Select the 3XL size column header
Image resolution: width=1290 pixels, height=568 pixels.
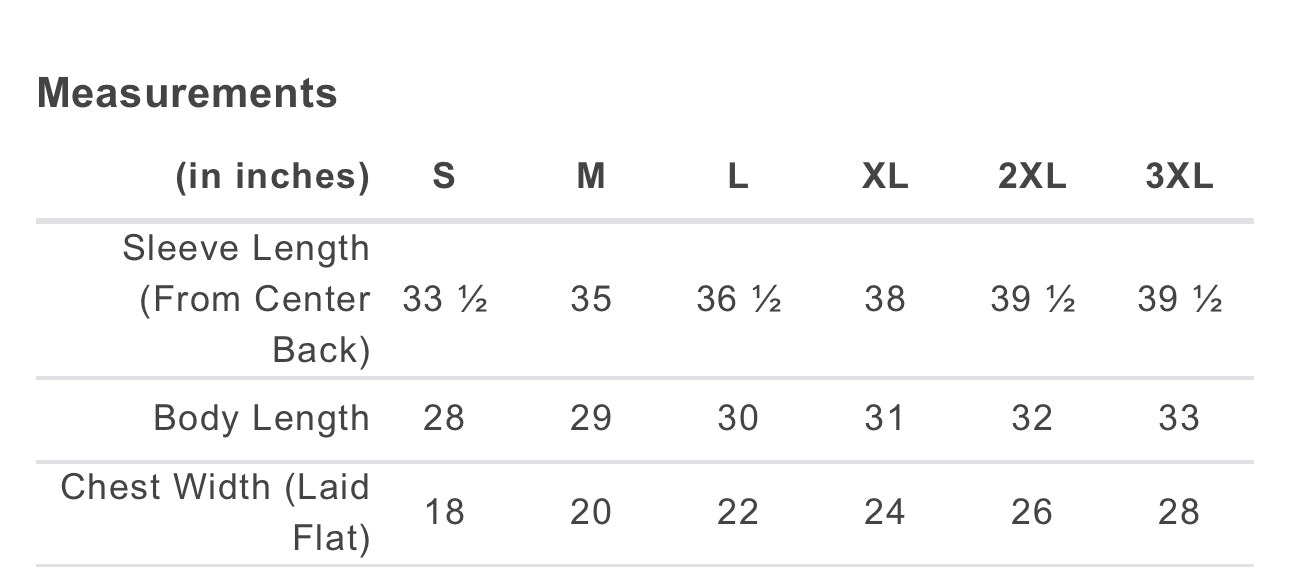pos(1179,177)
